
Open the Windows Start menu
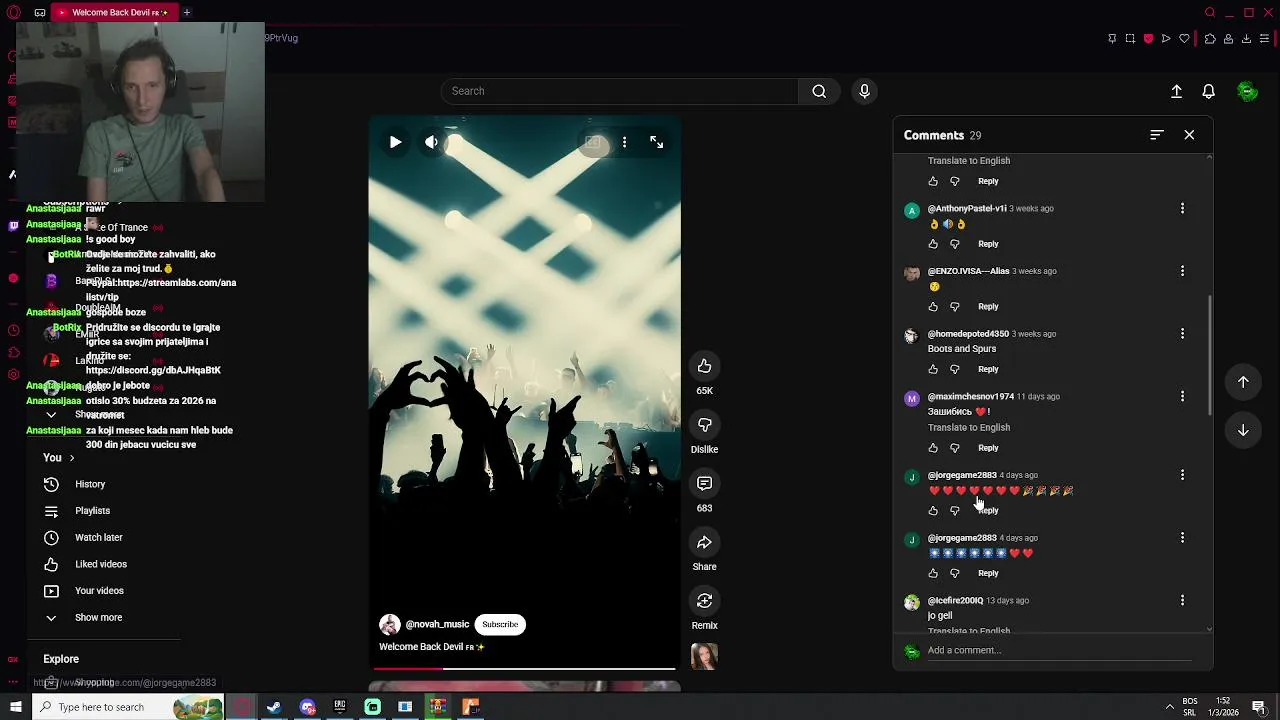[15, 707]
